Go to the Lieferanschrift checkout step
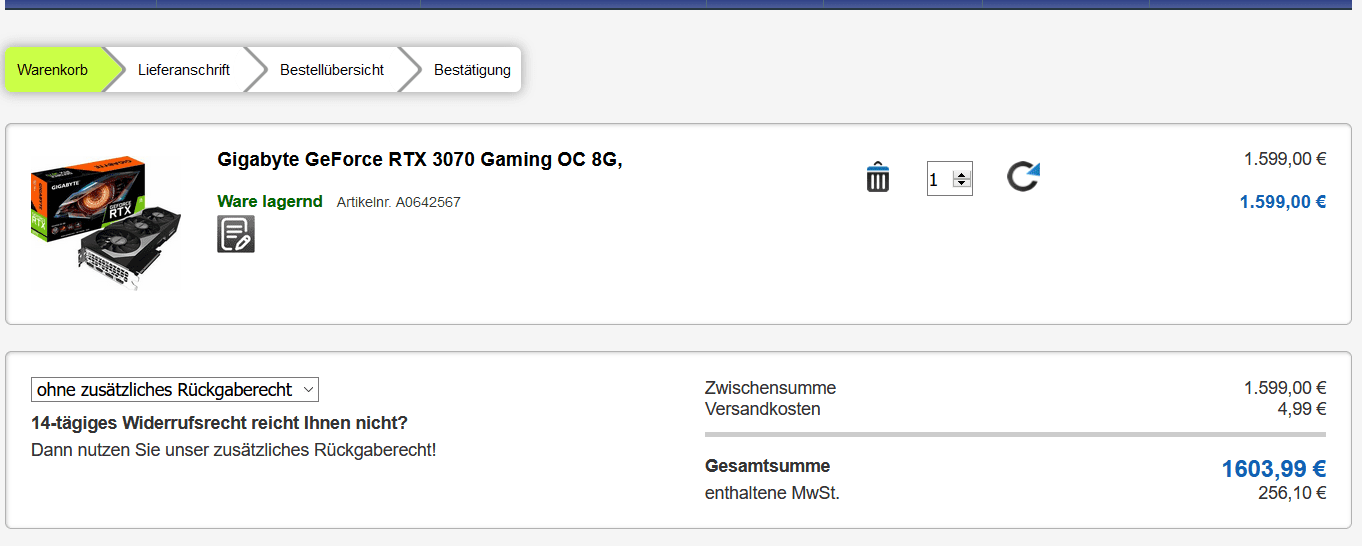 (184, 70)
